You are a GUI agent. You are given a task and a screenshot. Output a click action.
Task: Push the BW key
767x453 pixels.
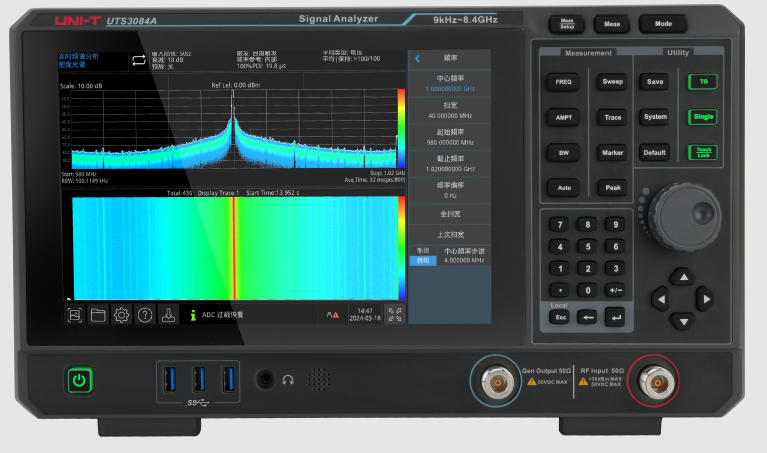point(564,153)
